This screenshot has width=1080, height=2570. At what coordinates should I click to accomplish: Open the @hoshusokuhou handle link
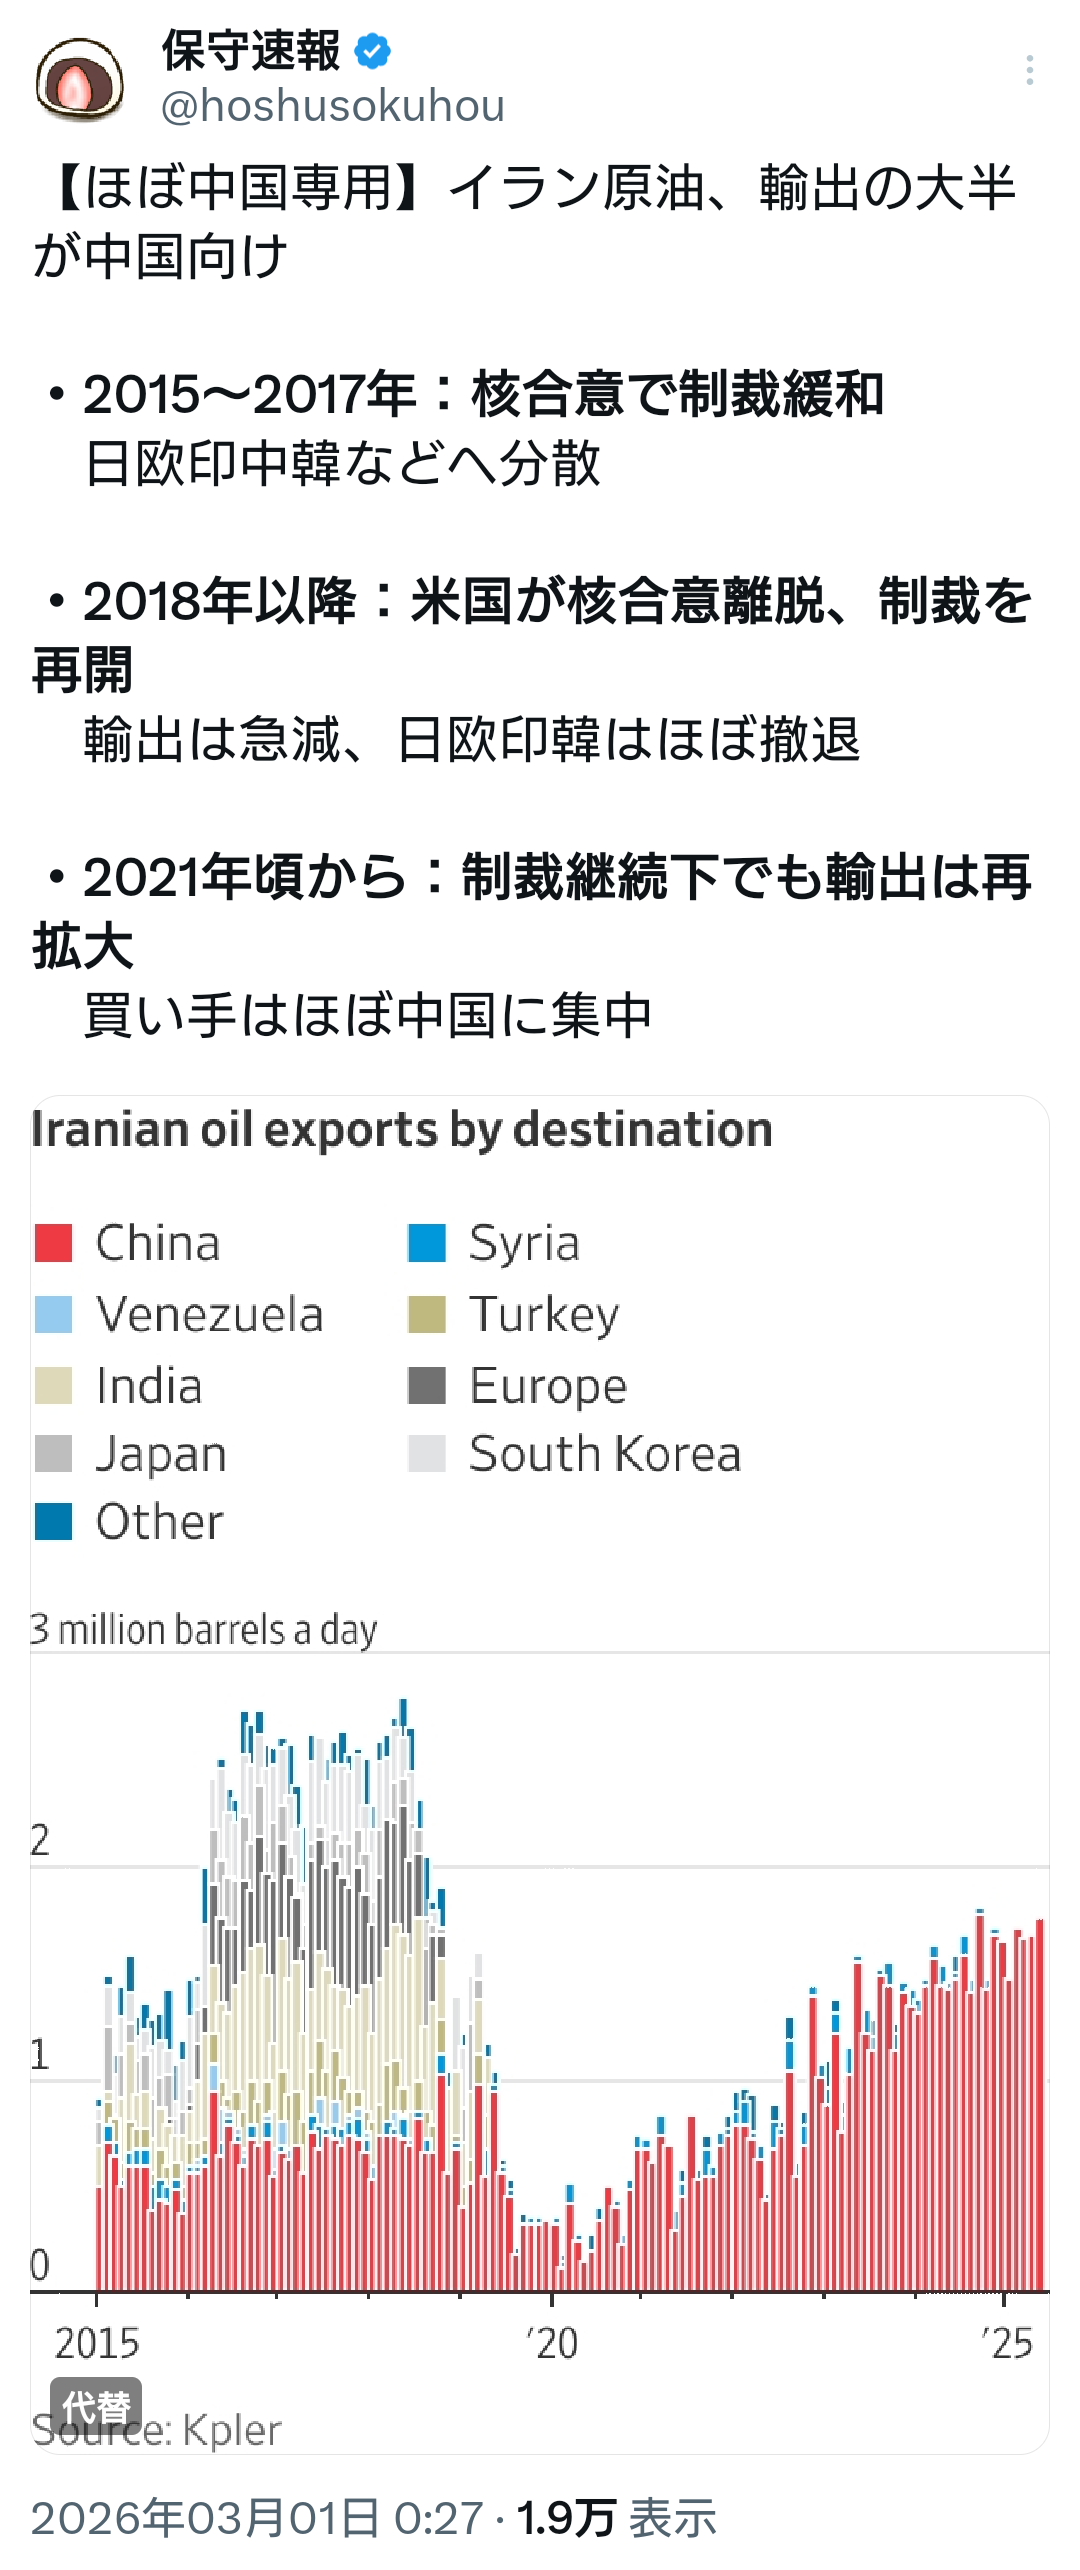(333, 106)
